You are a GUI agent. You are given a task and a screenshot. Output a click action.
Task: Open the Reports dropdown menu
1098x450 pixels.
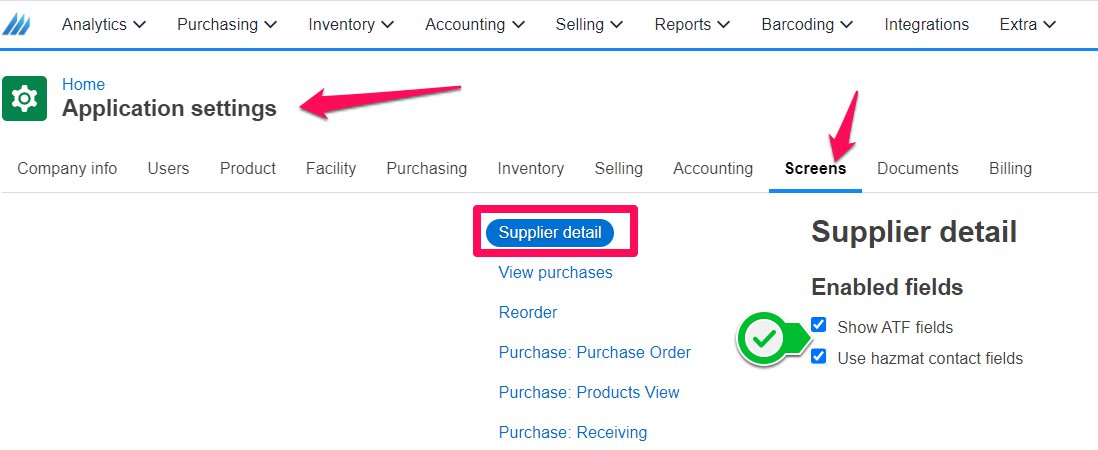(x=692, y=24)
